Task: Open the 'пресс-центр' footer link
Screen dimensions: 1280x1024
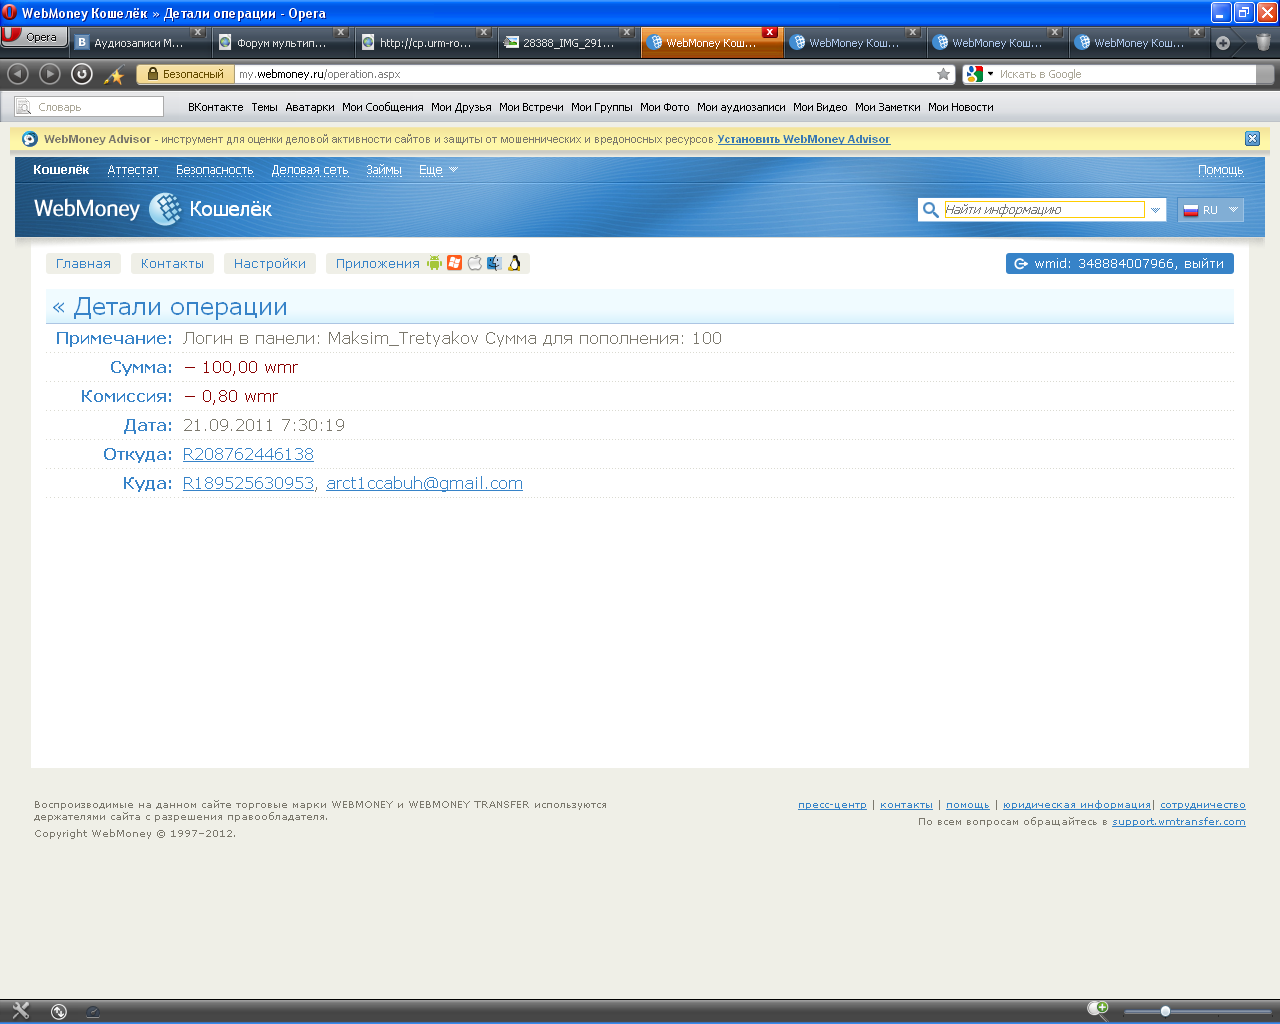Action: click(x=832, y=805)
